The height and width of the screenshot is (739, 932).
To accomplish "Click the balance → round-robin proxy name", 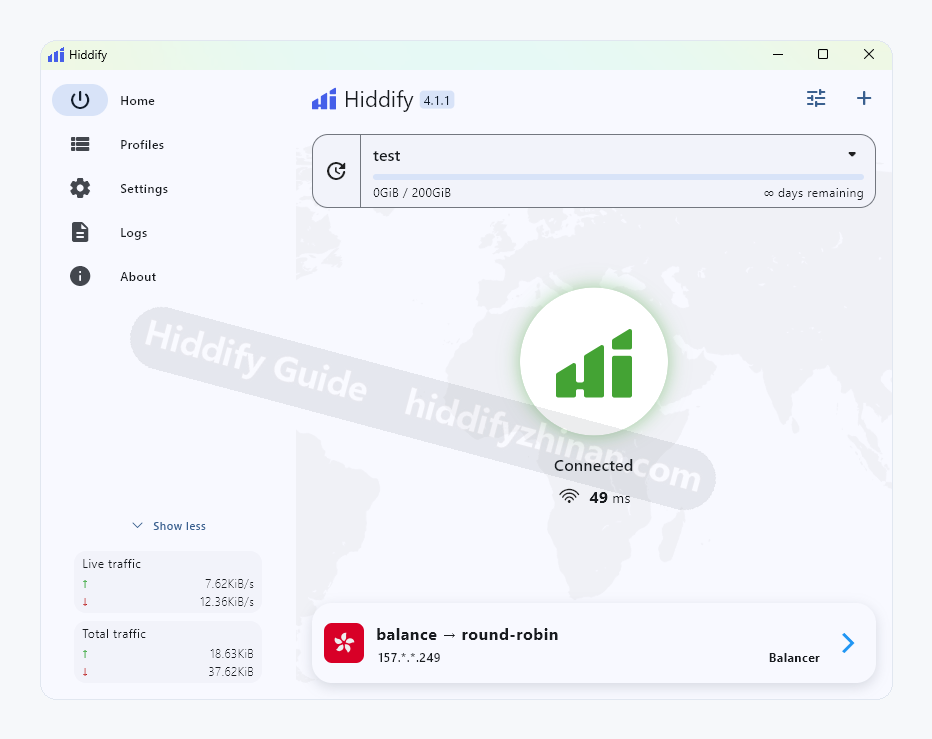I will tap(467, 634).
